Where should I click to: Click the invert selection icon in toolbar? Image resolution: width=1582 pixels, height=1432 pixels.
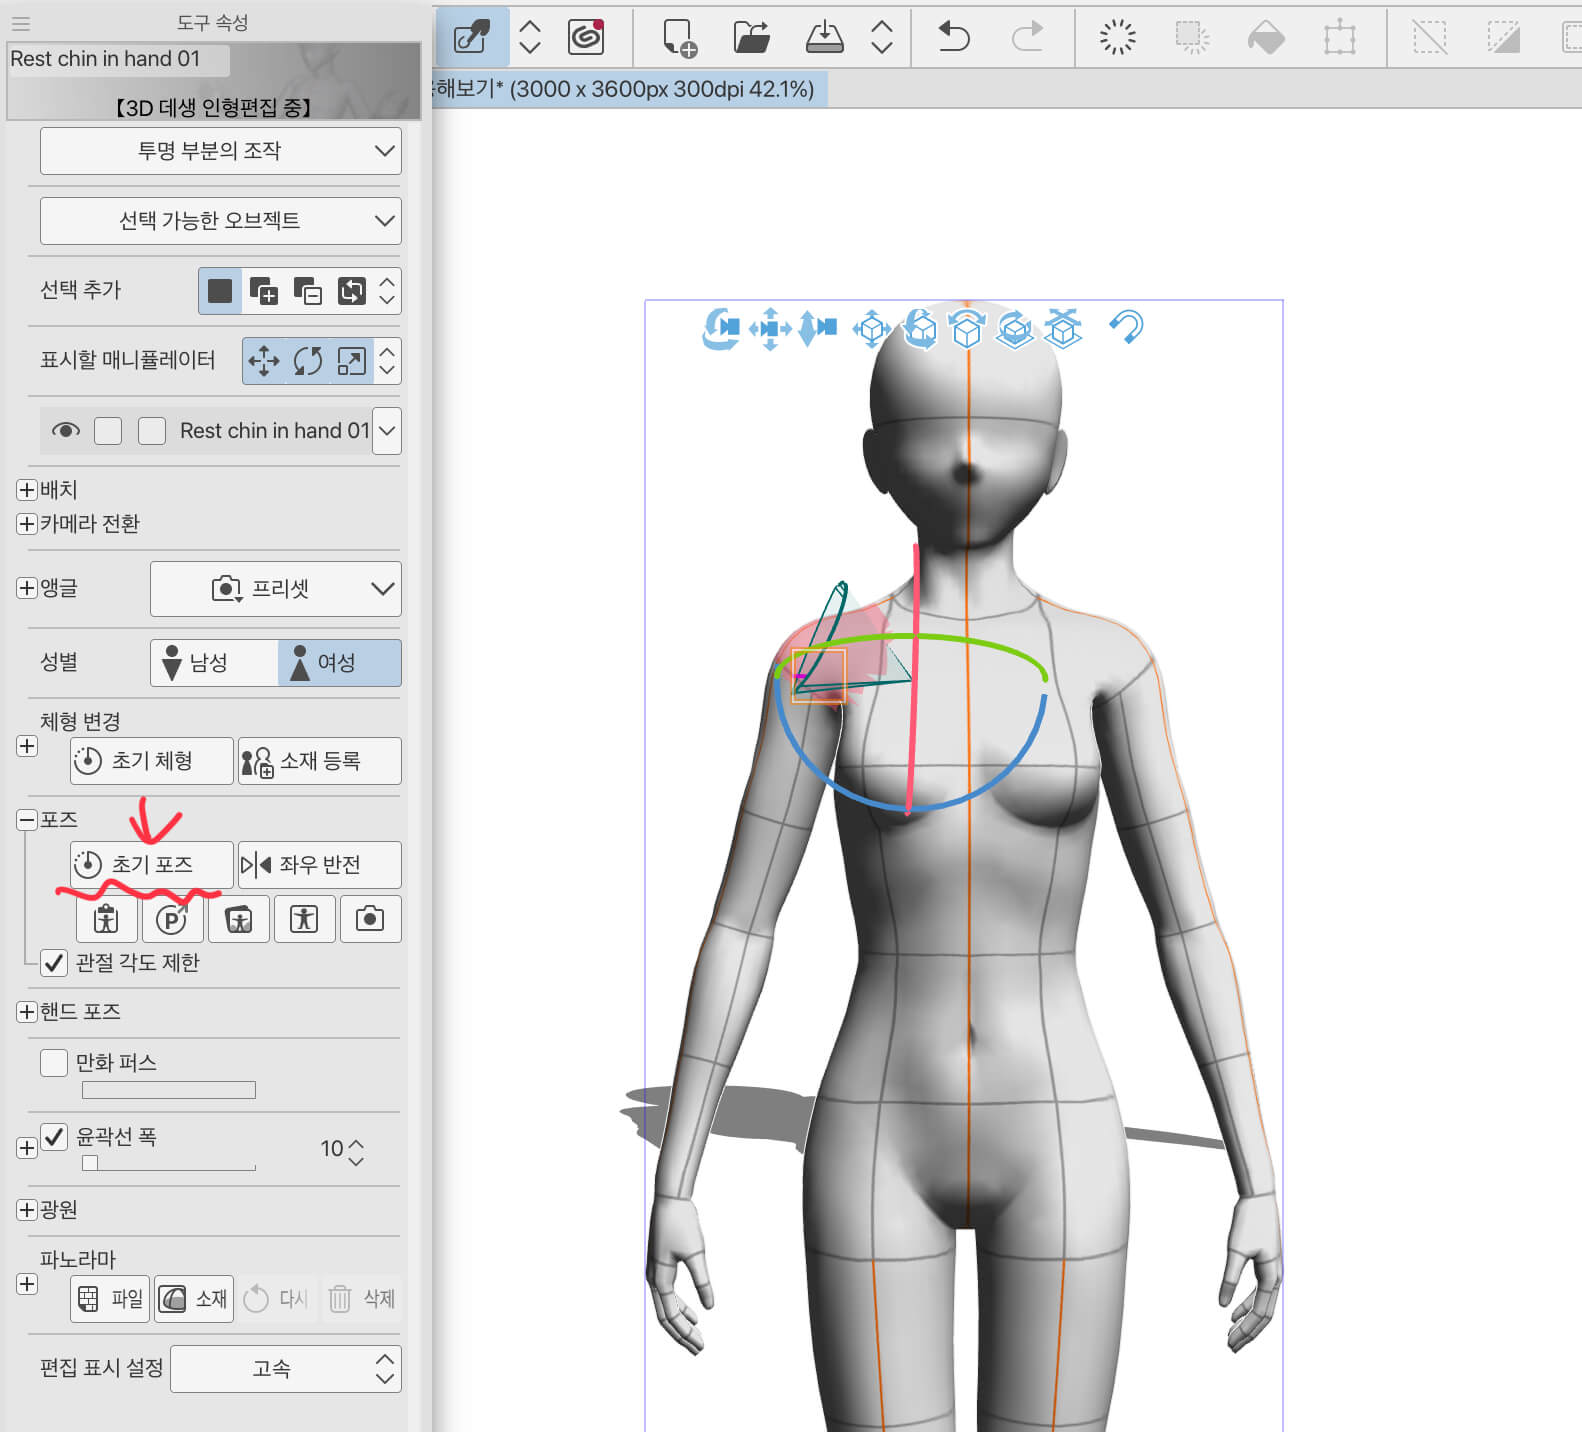pos(1503,38)
